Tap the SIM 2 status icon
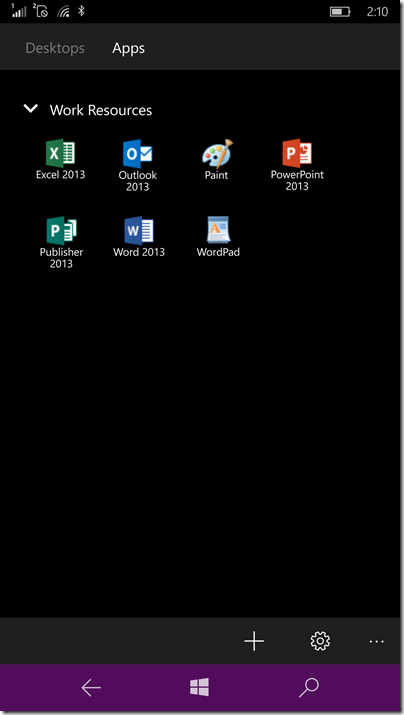The image size is (404, 715). pyautogui.click(x=41, y=11)
